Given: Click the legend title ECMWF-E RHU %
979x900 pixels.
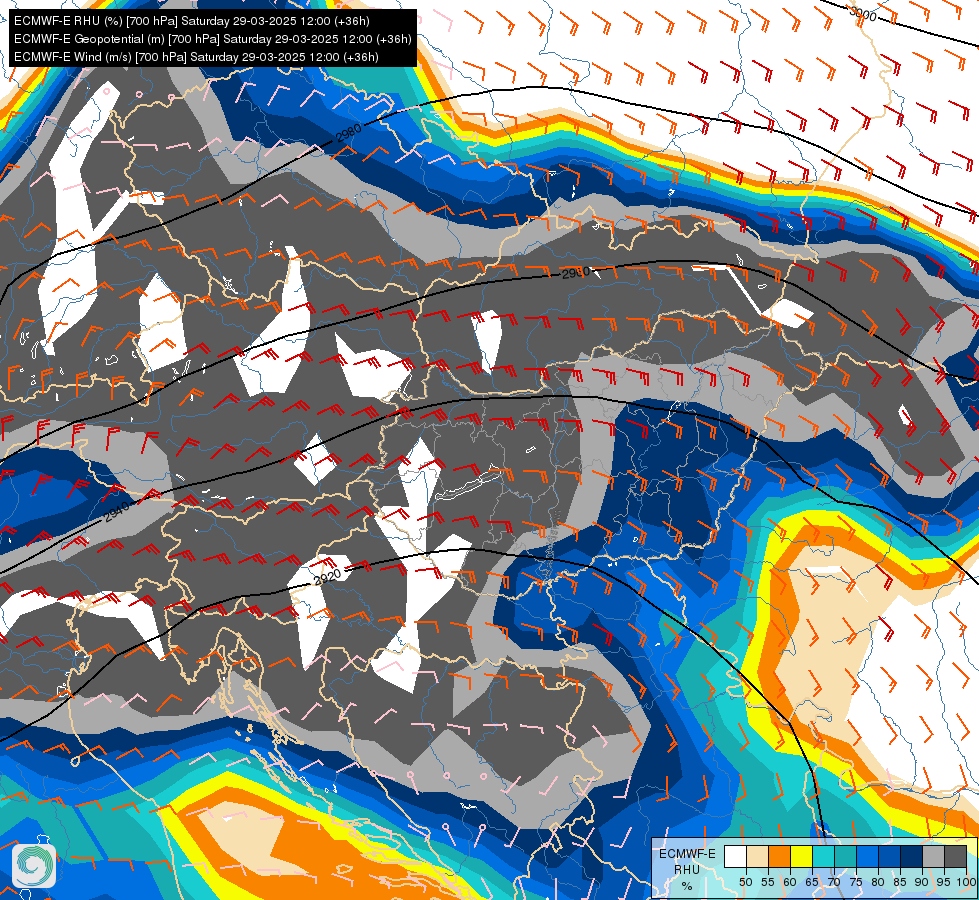Looking at the screenshot, I should pos(687,869).
